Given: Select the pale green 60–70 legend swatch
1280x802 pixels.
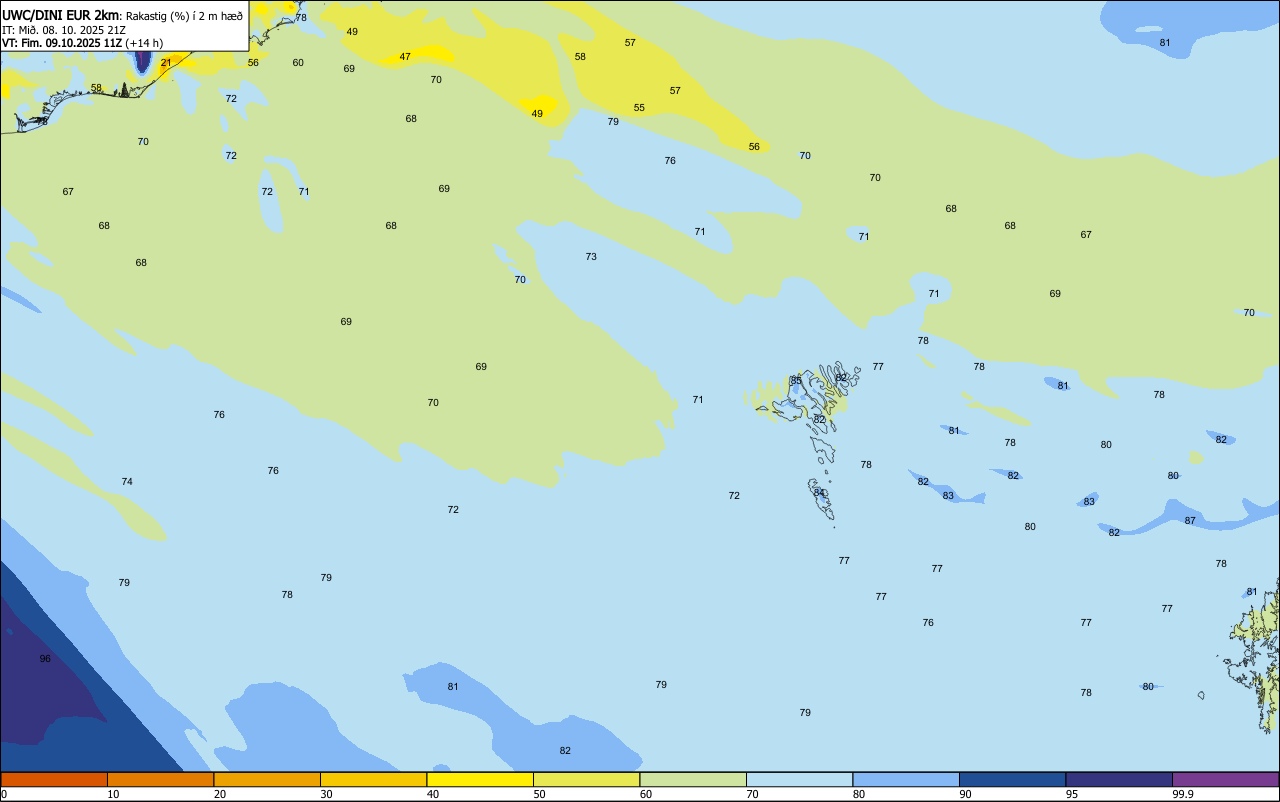Looking at the screenshot, I should [x=693, y=779].
